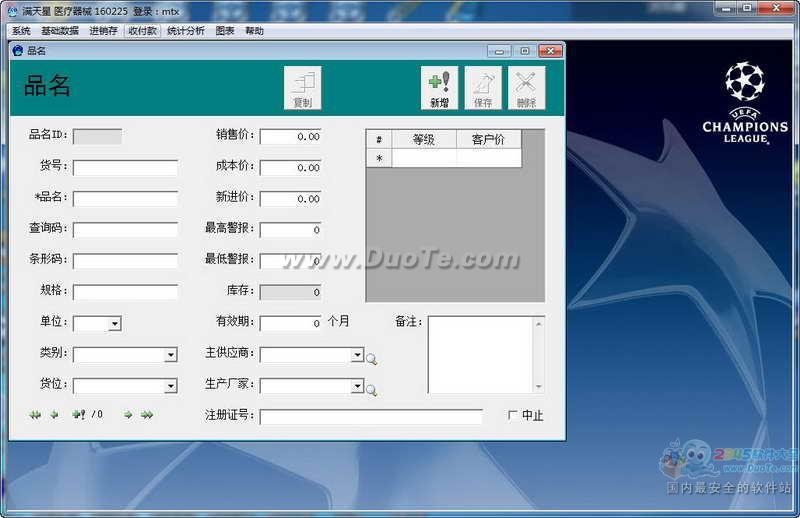Click the 货号 input field

[126, 168]
